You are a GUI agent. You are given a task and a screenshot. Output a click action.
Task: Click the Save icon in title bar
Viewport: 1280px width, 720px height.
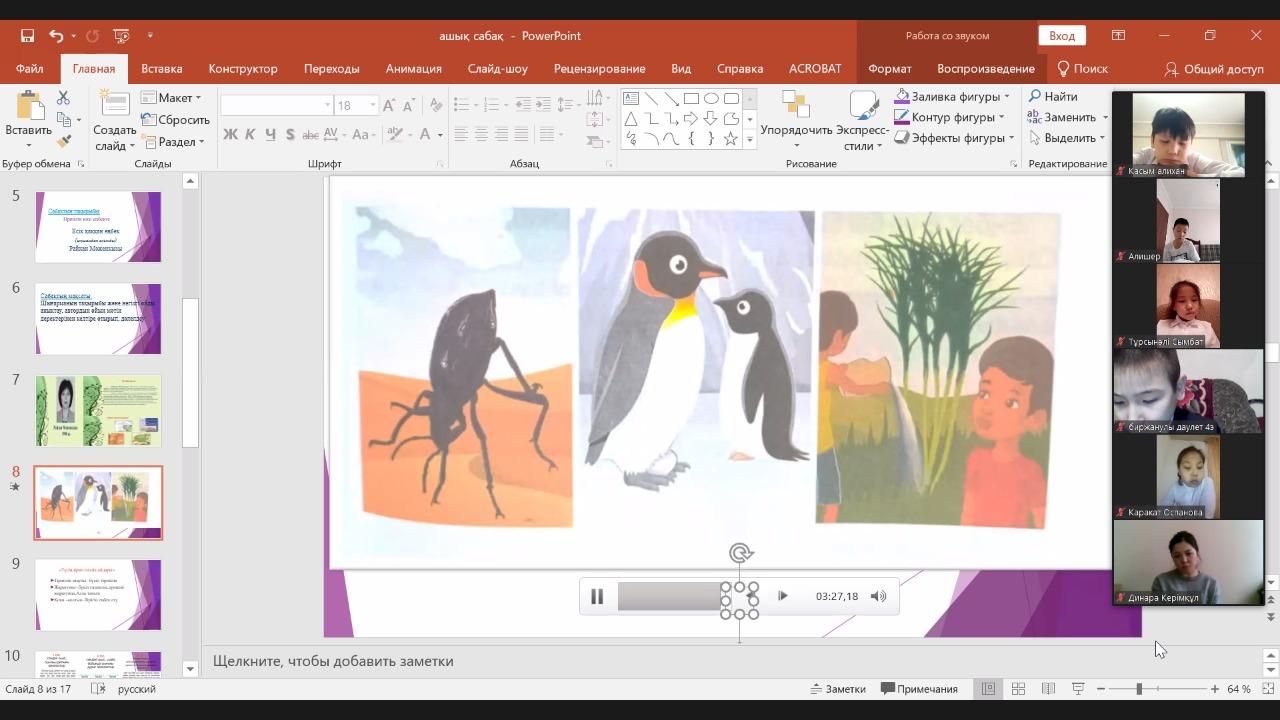28,36
